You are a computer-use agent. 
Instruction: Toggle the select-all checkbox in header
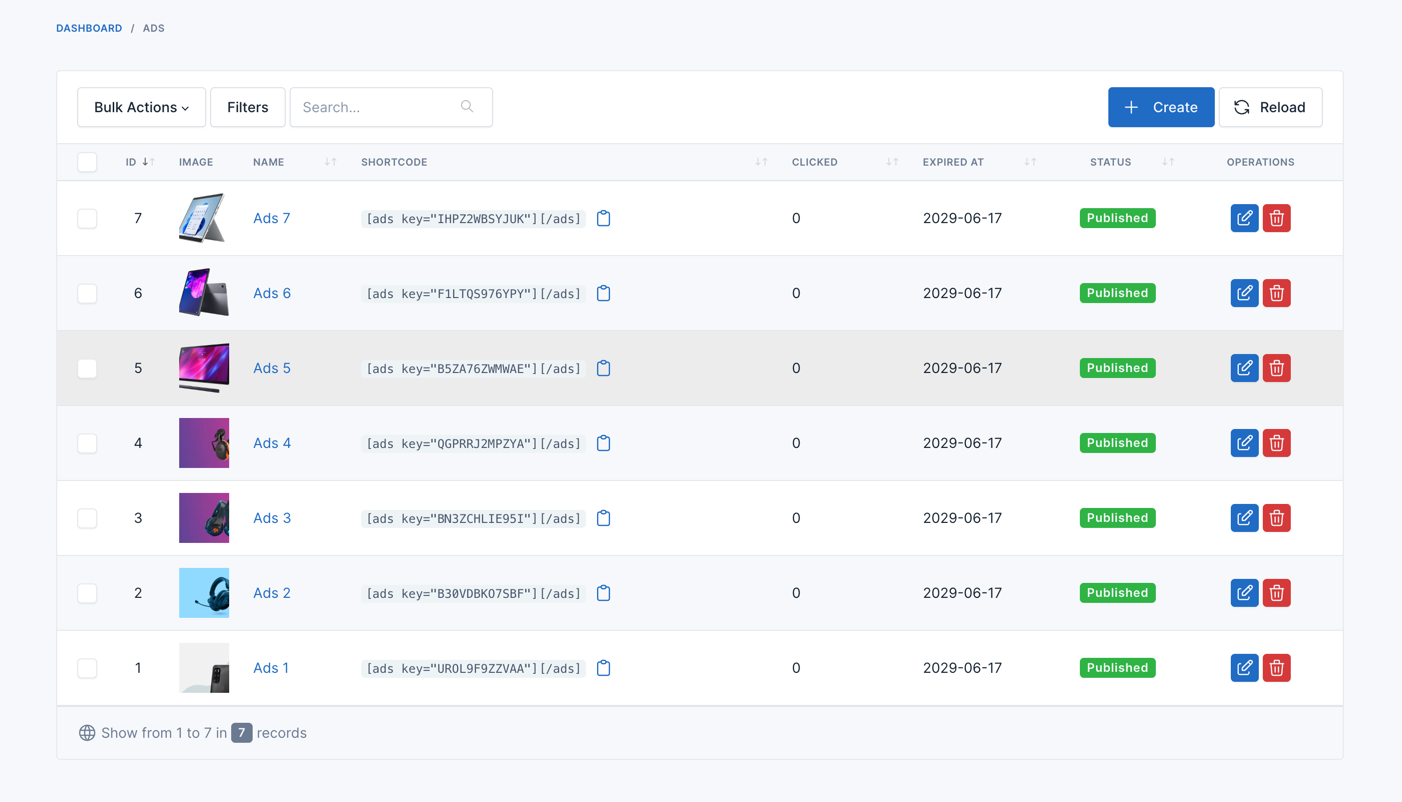87,162
